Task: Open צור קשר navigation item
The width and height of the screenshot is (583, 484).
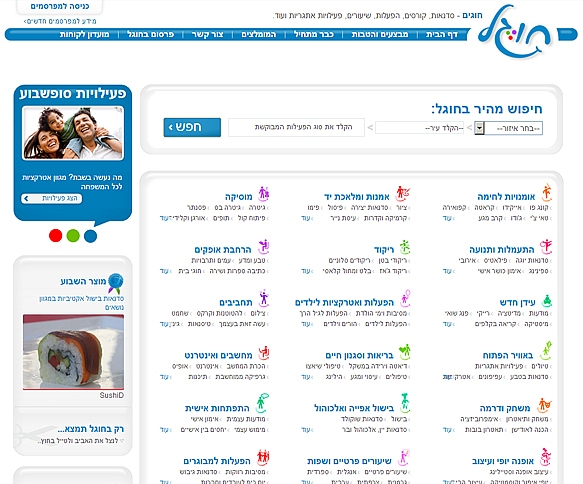Action: click(x=207, y=35)
